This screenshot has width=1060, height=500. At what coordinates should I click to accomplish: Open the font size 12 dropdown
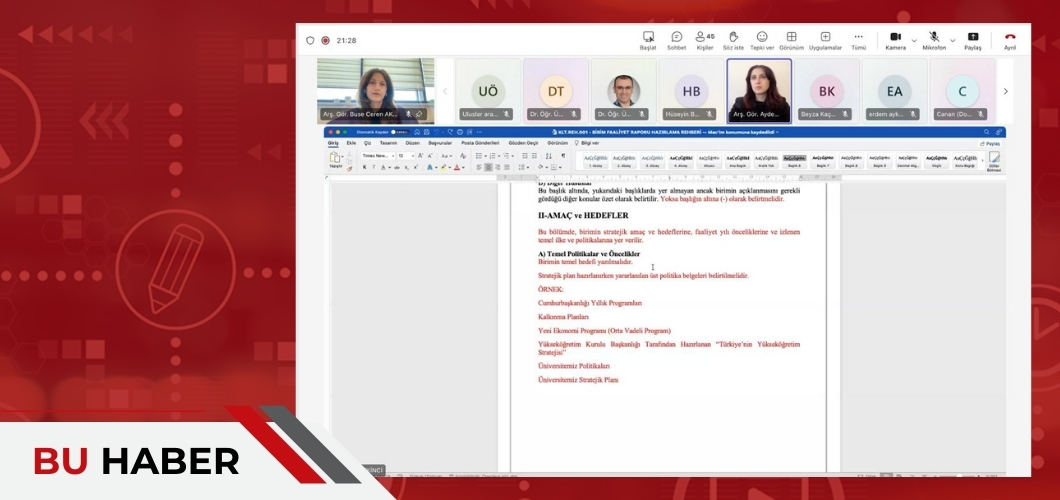(405, 156)
